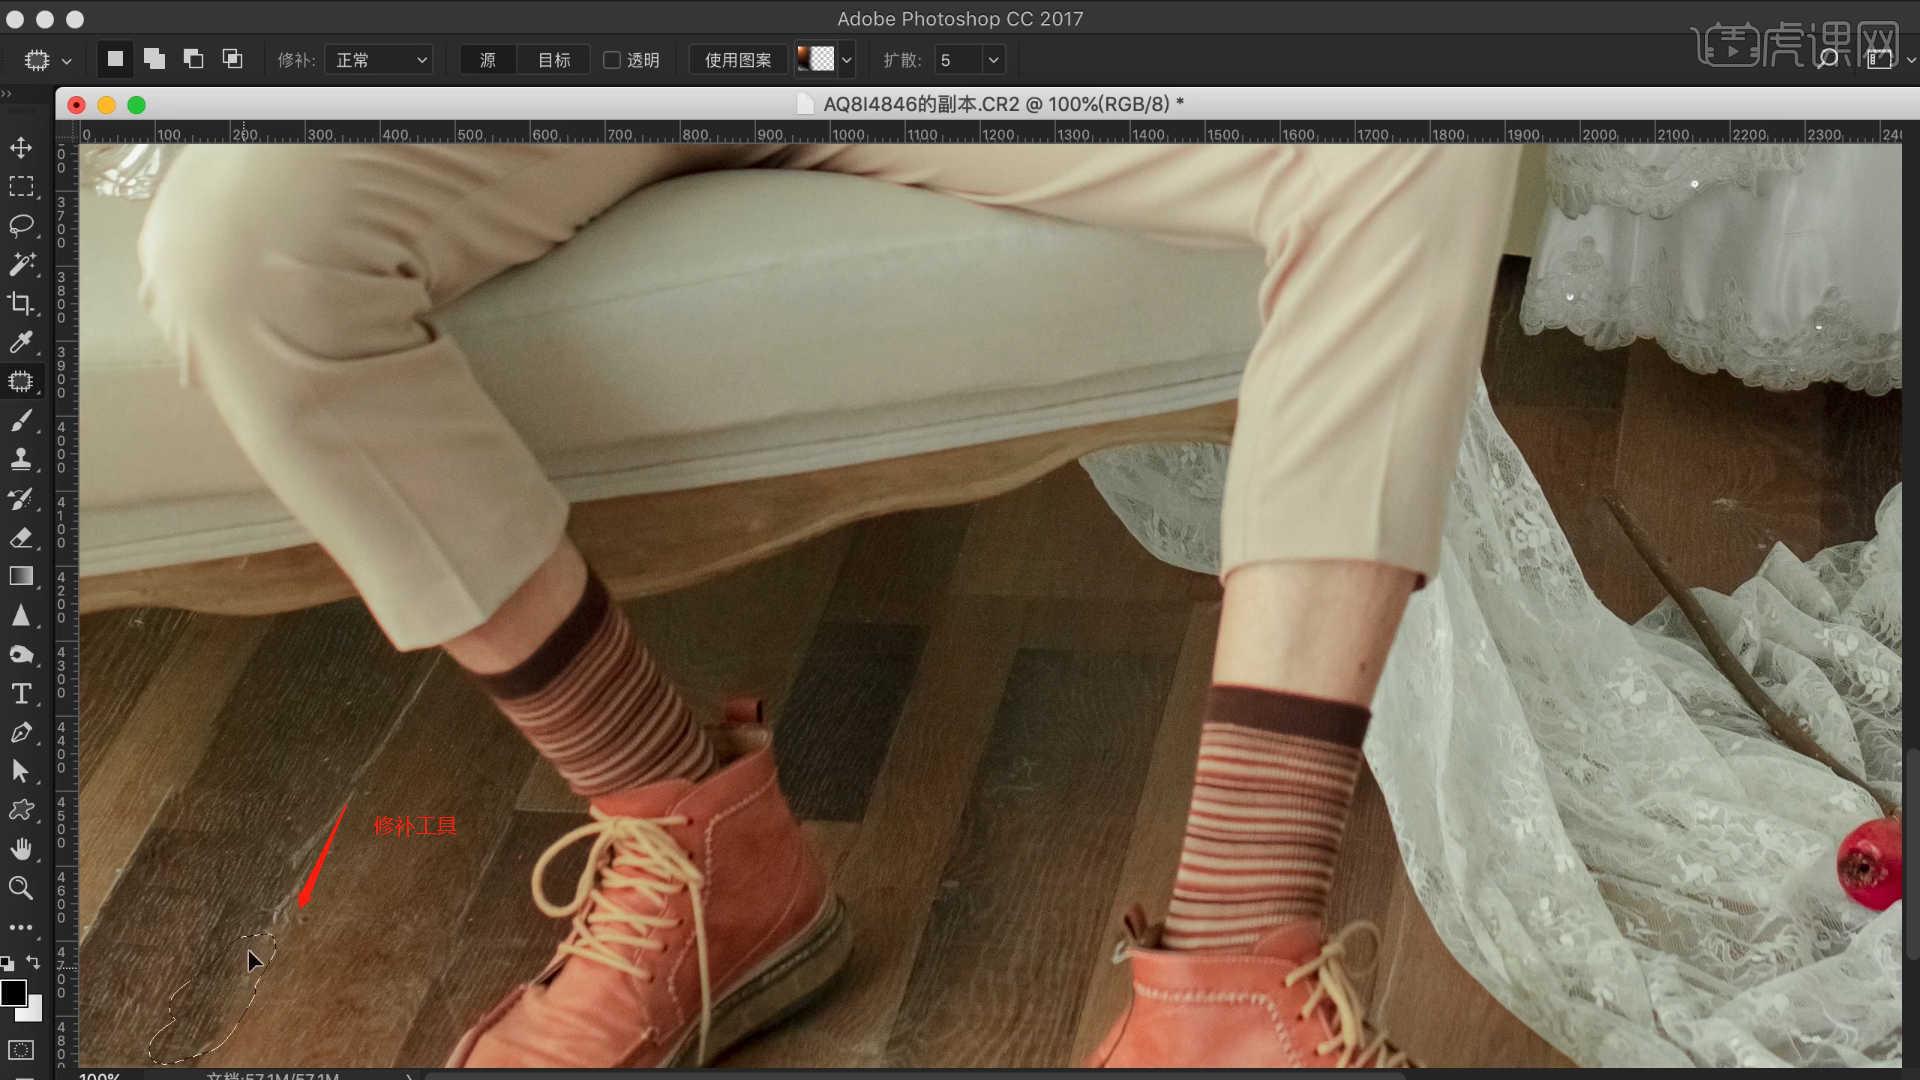Image resolution: width=1920 pixels, height=1080 pixels.
Task: Toggle Quick Mask mode icon
Action: tap(21, 1050)
